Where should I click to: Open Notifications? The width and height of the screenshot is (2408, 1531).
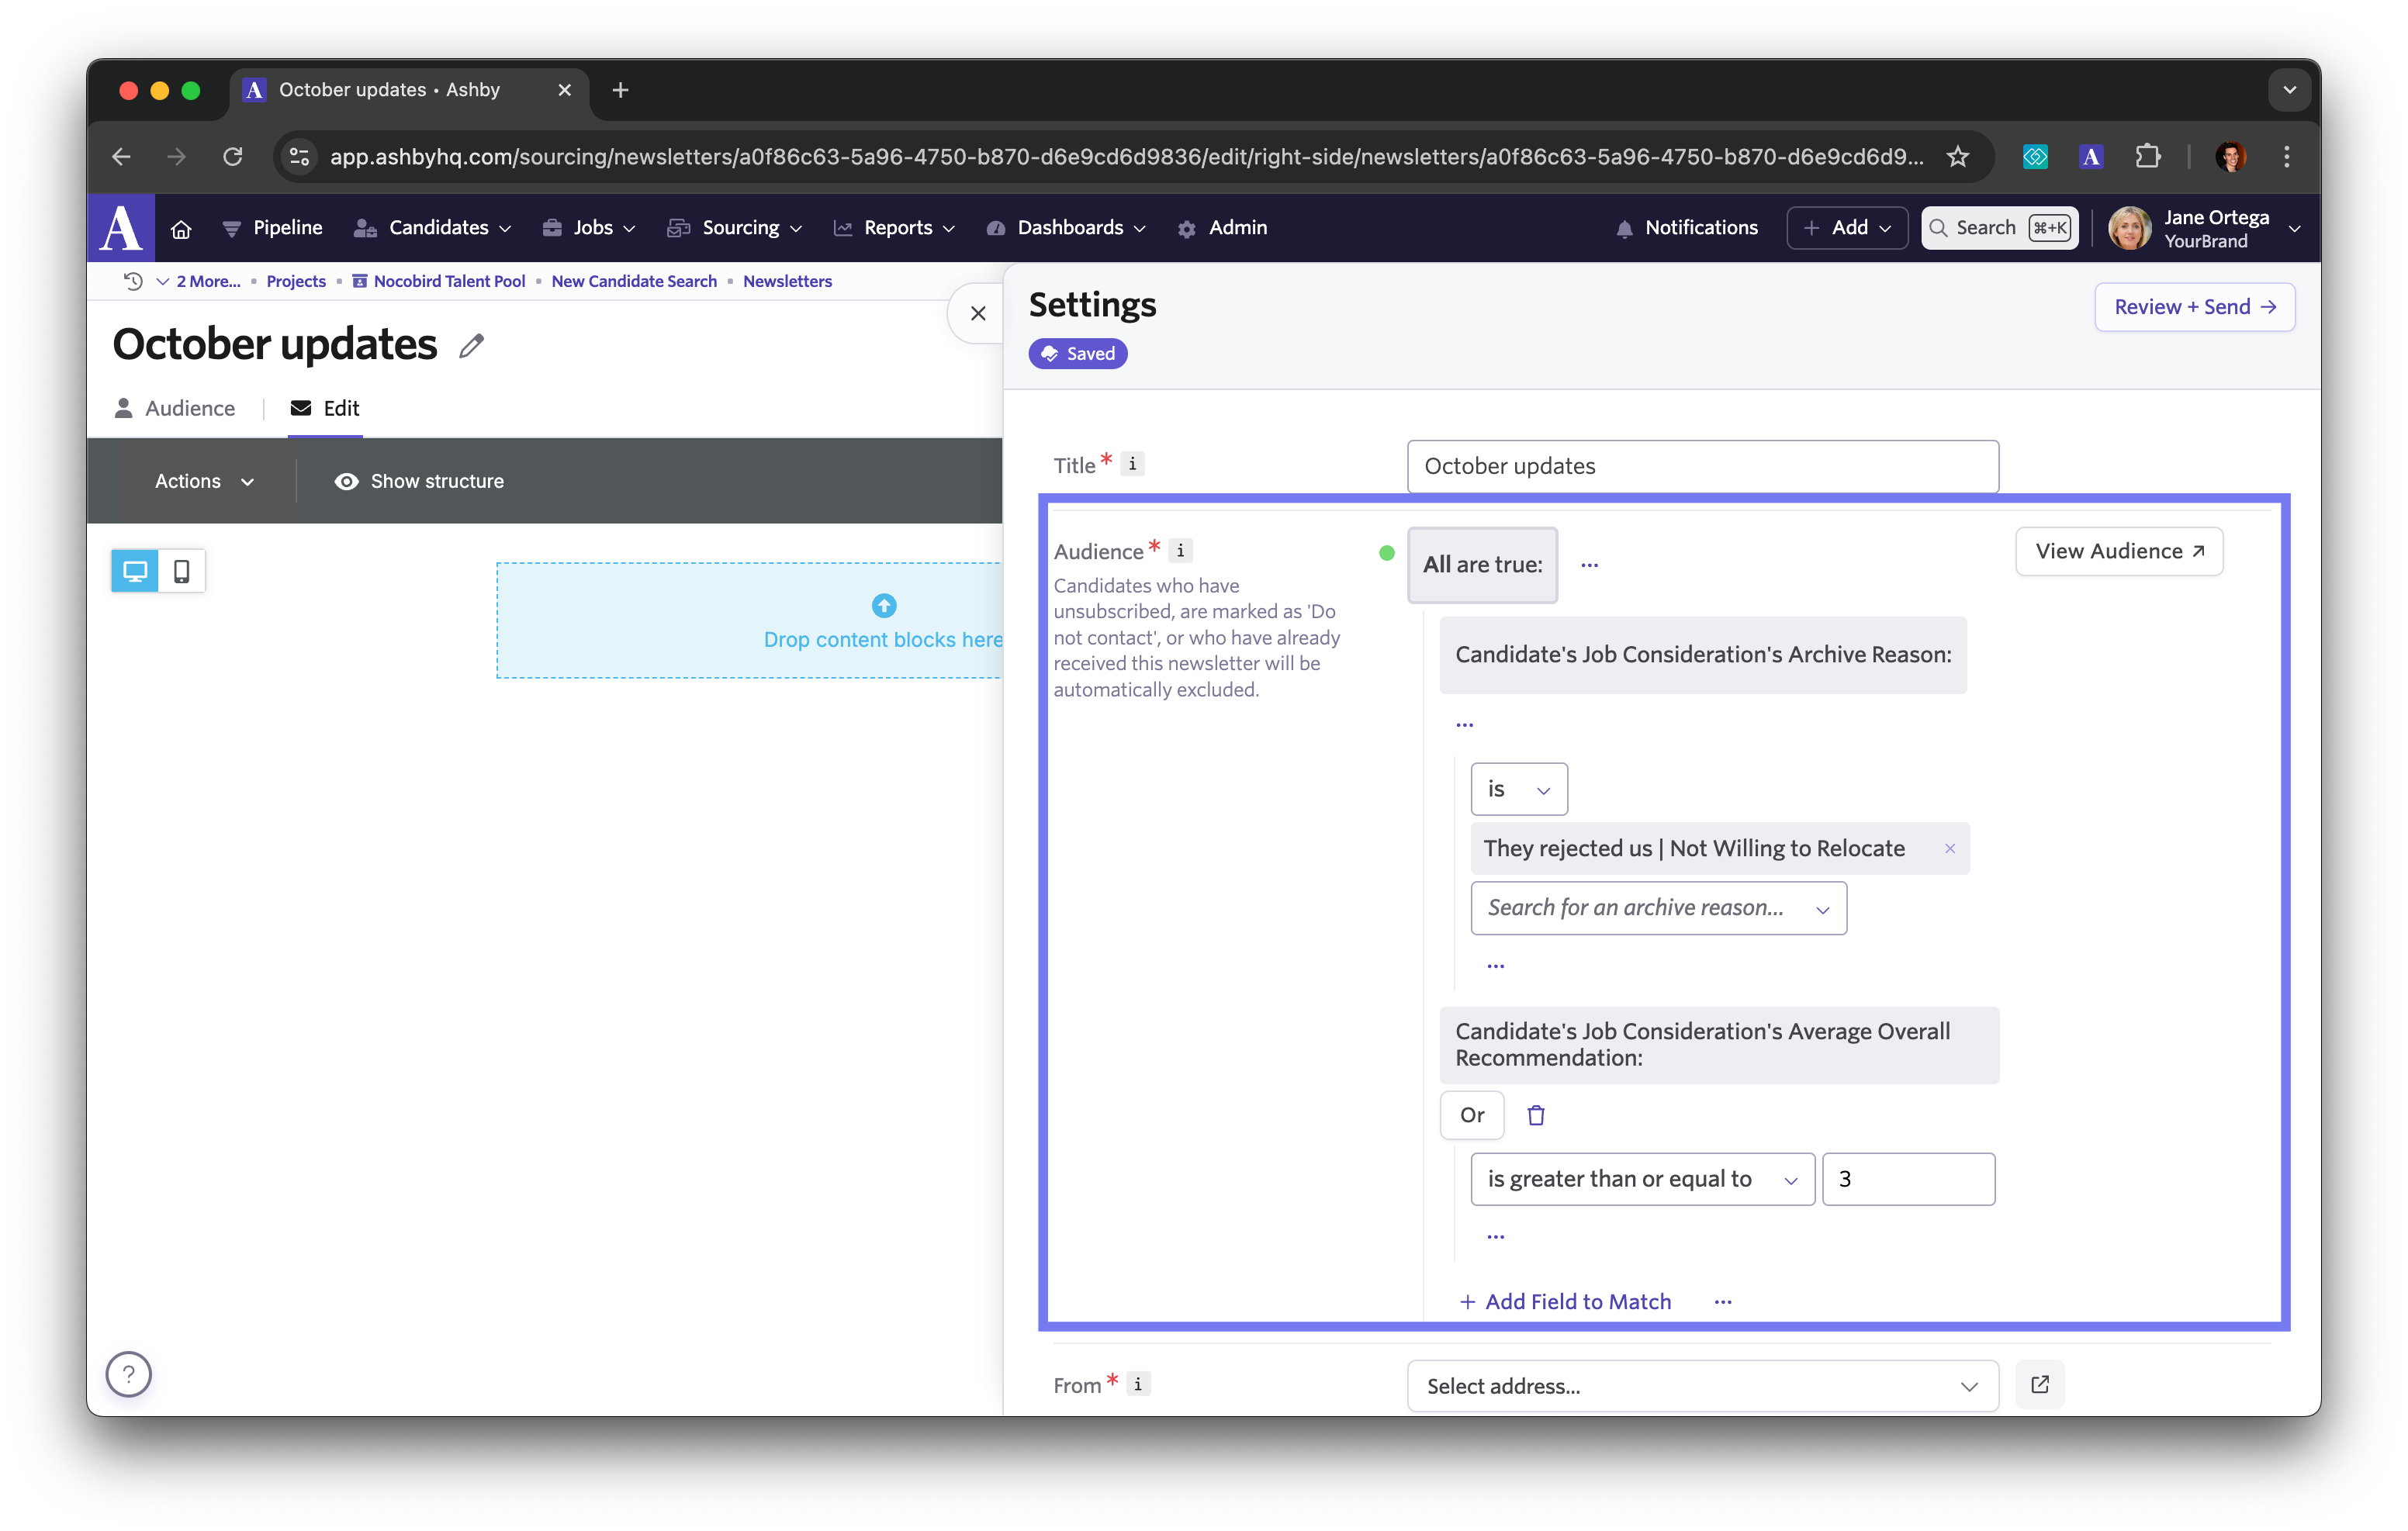pos(1686,228)
